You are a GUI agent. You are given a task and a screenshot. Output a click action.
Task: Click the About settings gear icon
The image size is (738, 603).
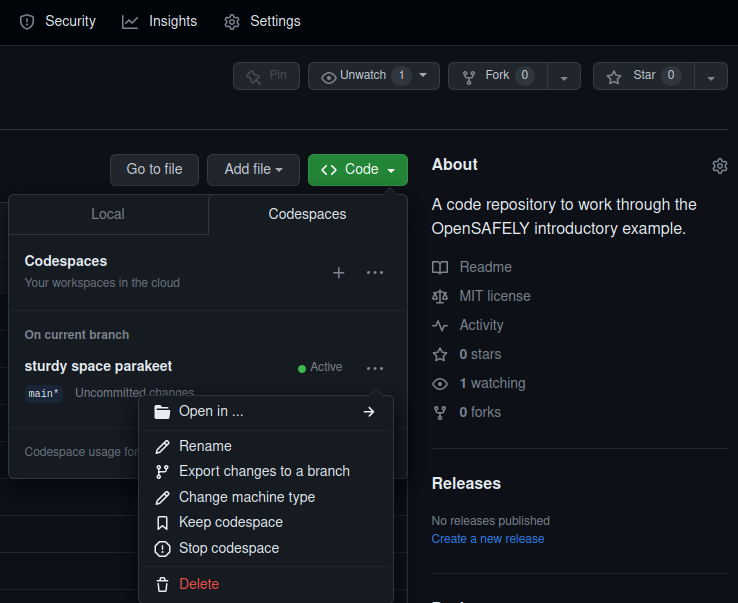(719, 166)
